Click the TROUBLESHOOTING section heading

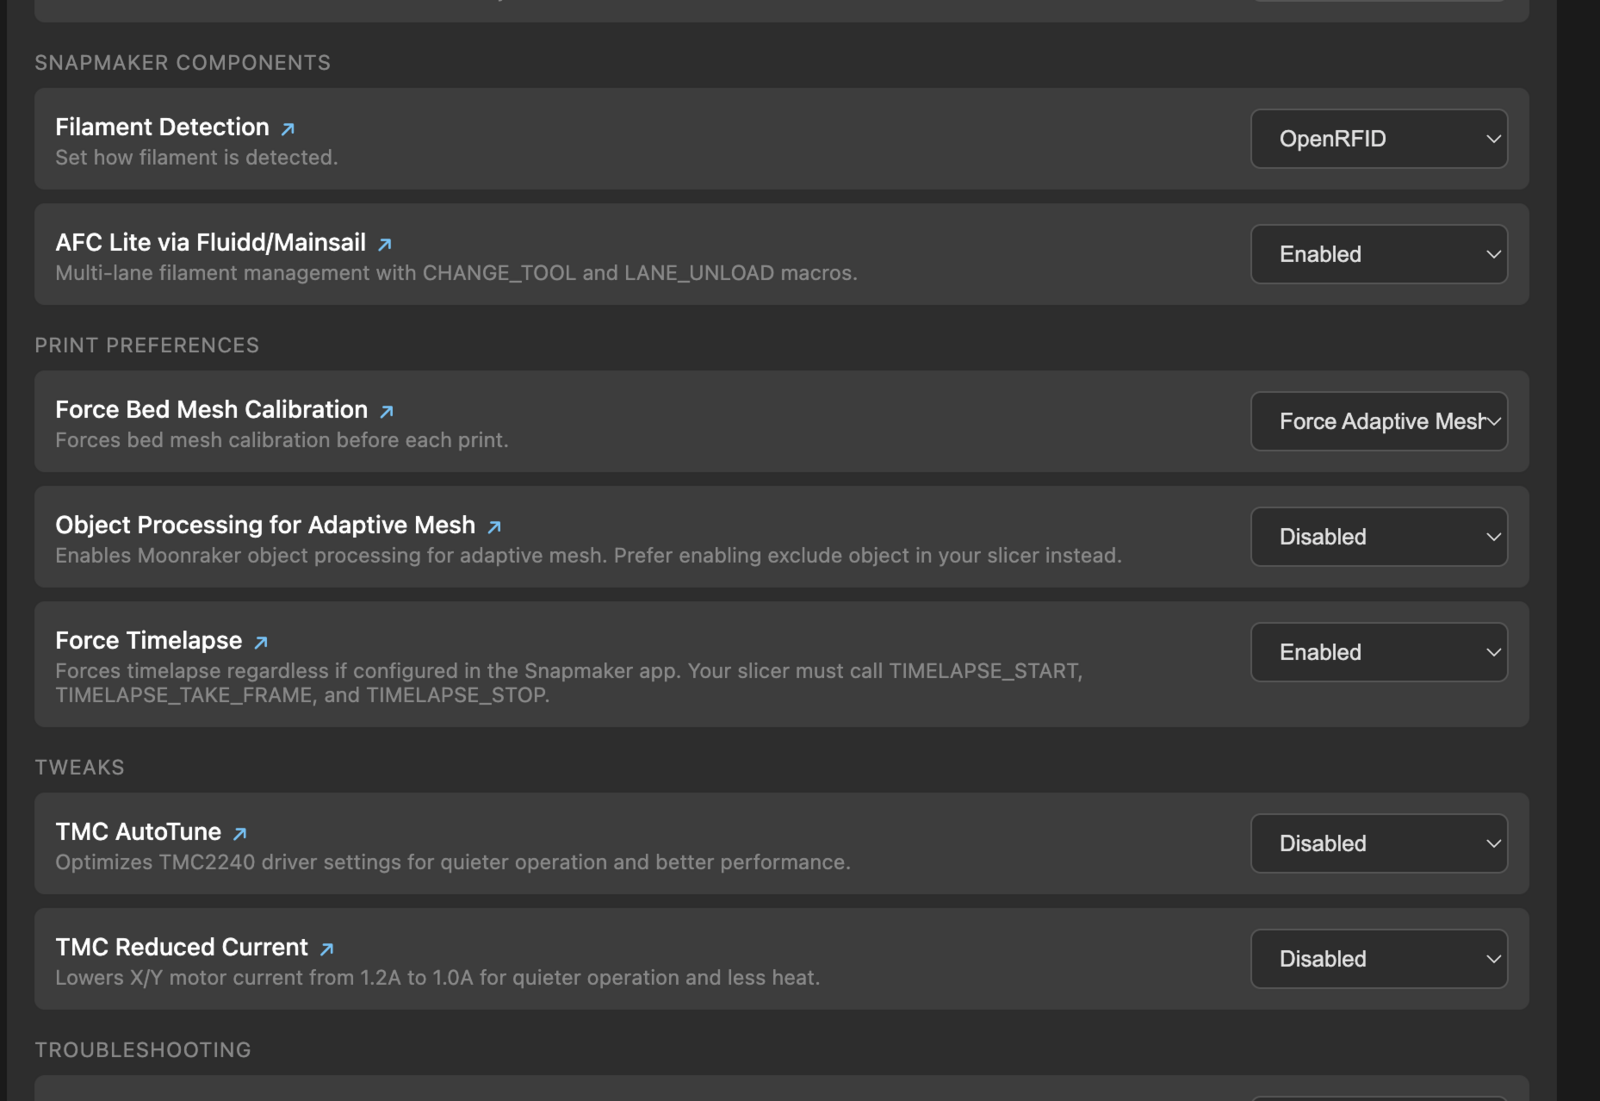(143, 1050)
